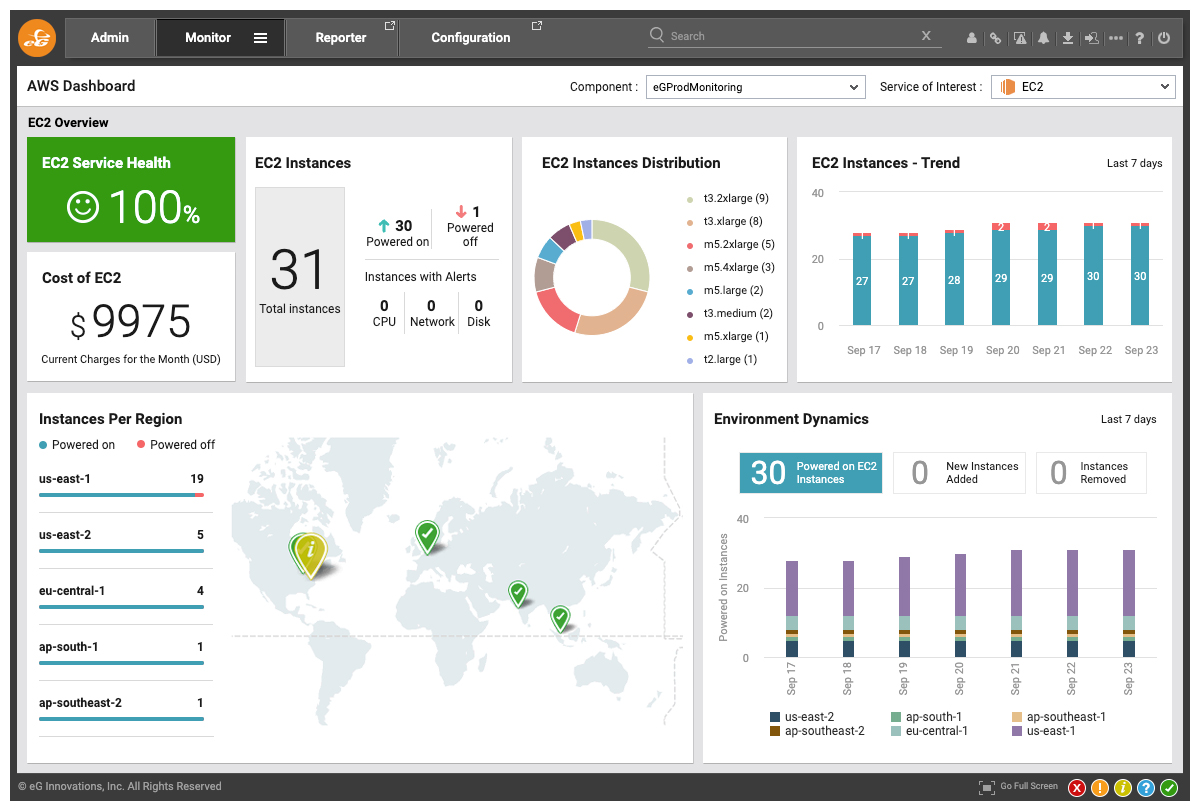Click the "ap-south-1" region row label

(69, 647)
